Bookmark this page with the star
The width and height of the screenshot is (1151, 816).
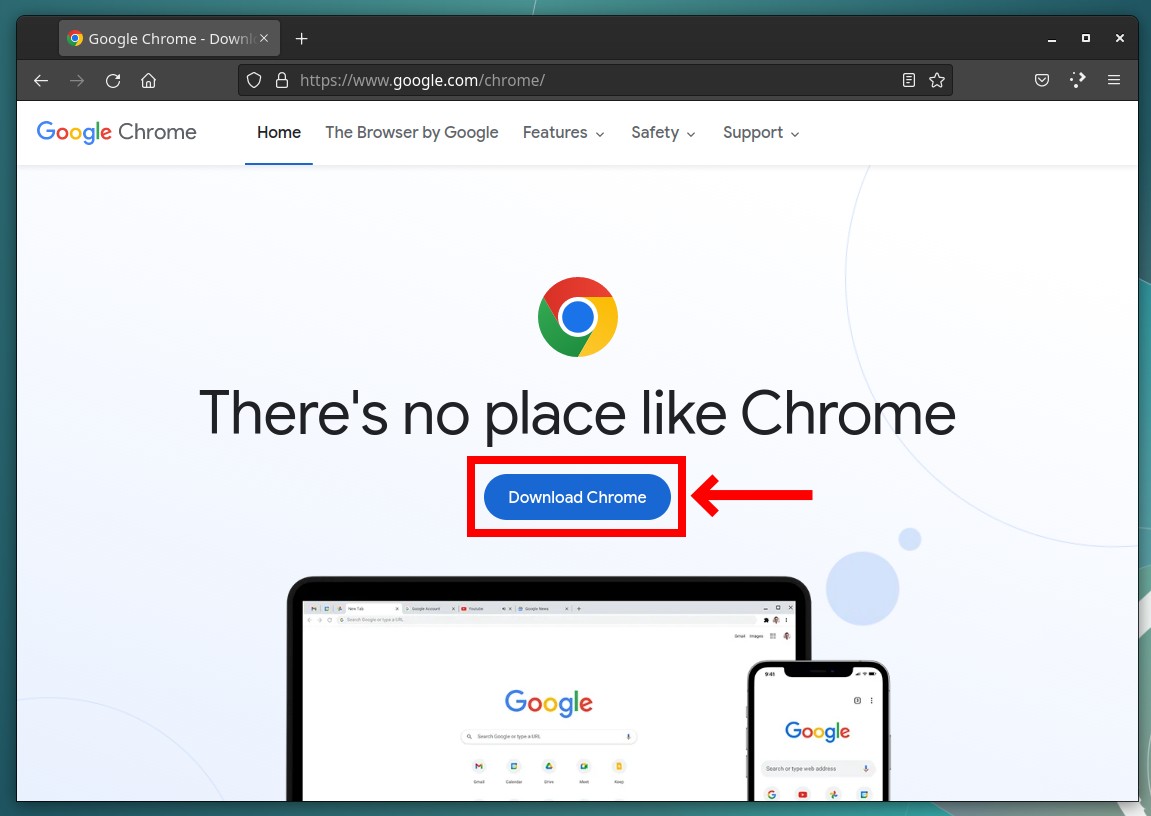(937, 80)
